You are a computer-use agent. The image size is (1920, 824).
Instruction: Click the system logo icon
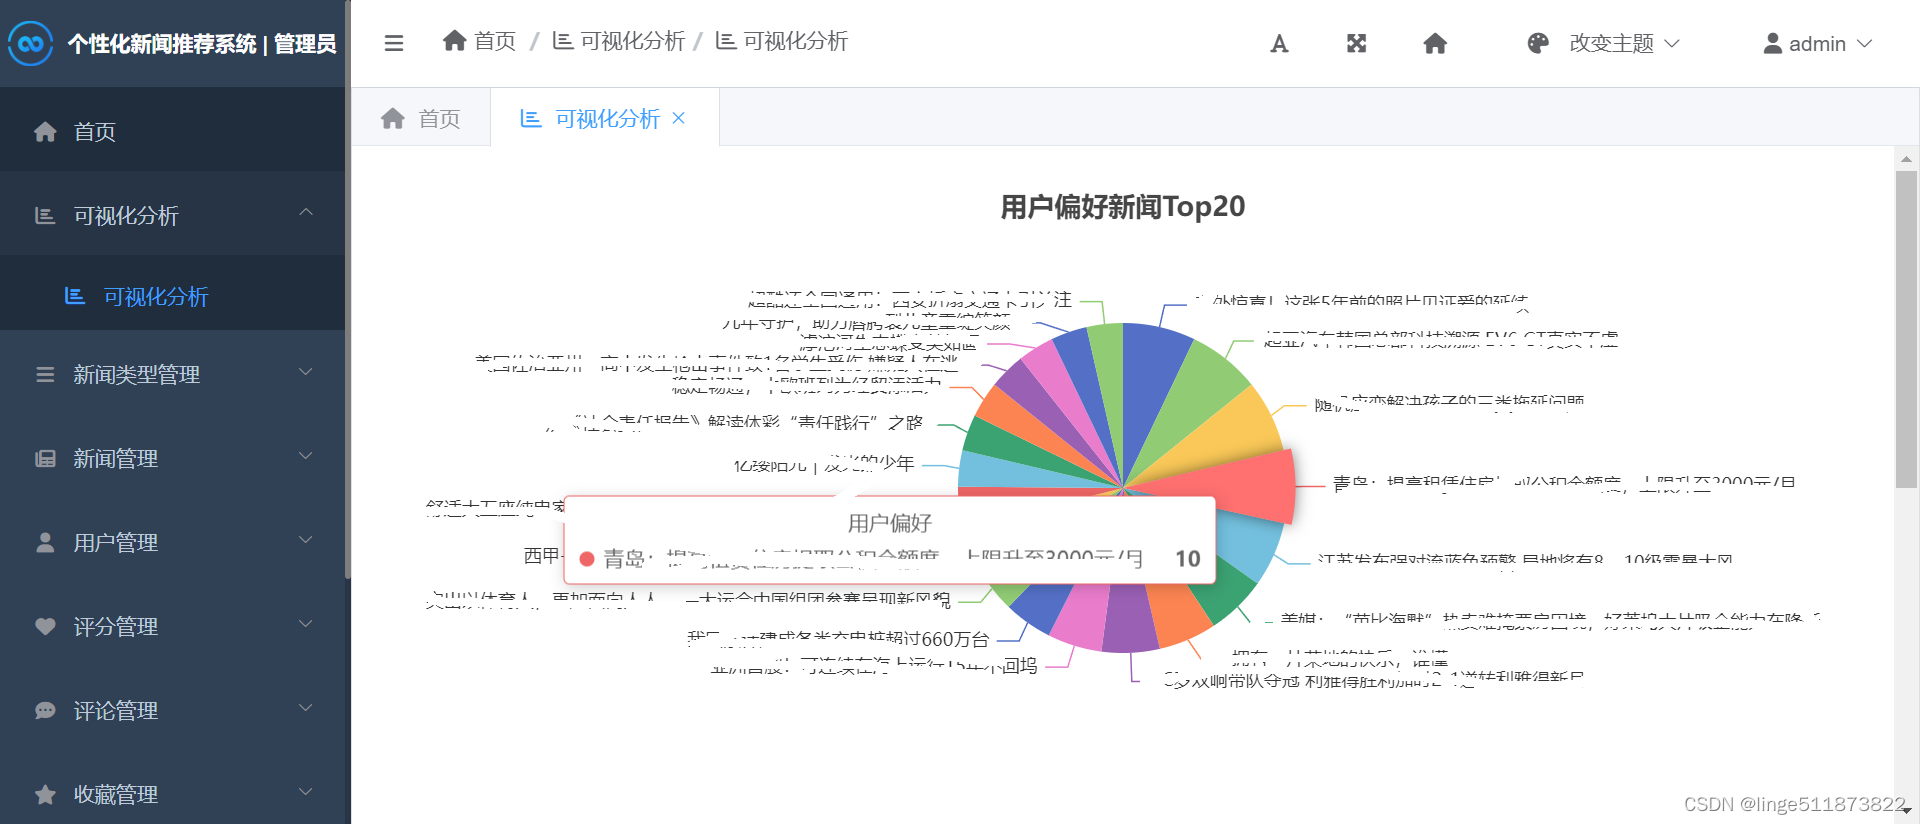(30, 44)
